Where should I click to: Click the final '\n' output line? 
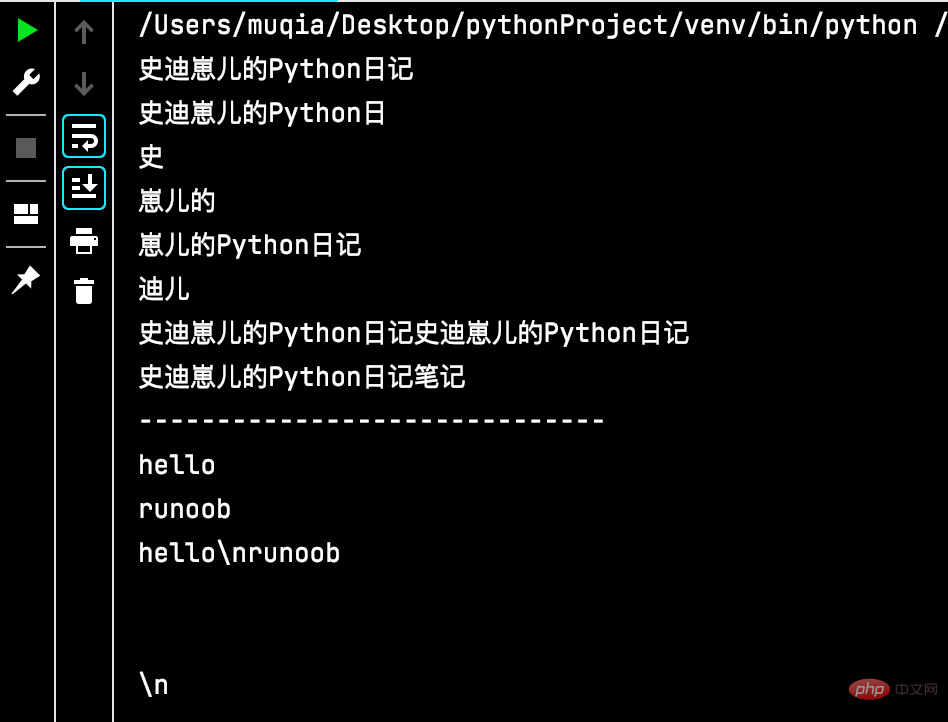(x=153, y=685)
